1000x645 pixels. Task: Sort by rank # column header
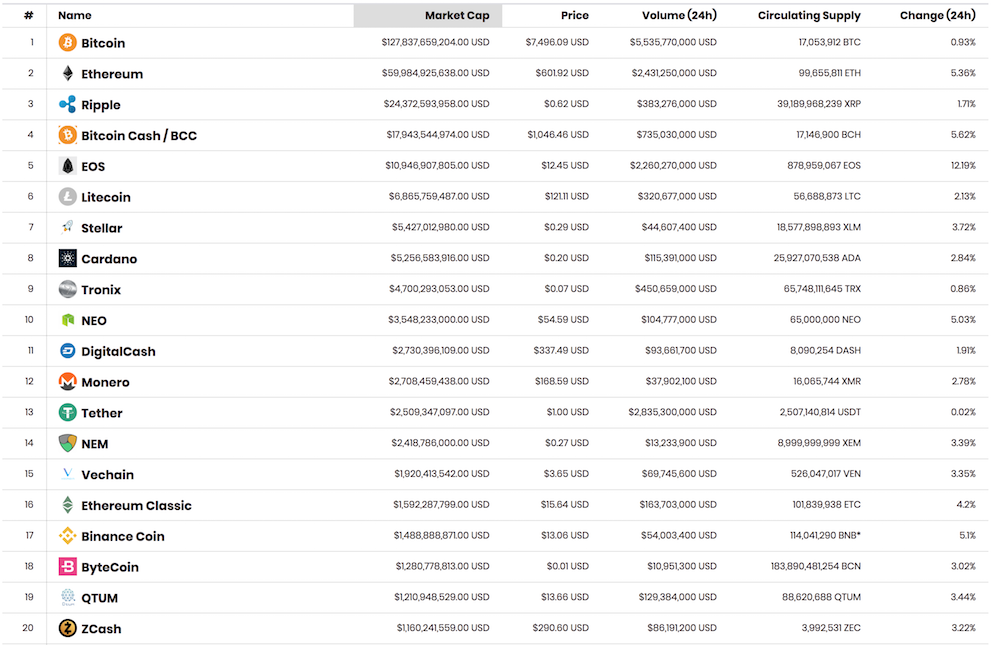29,15
